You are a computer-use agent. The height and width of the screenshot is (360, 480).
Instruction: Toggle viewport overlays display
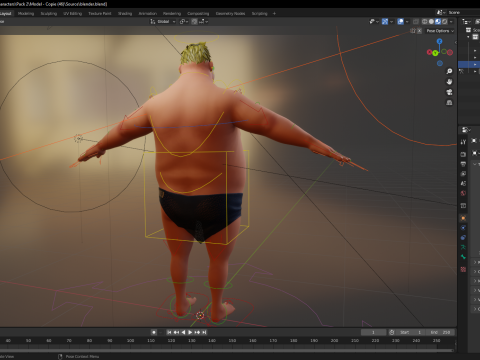(401, 21)
